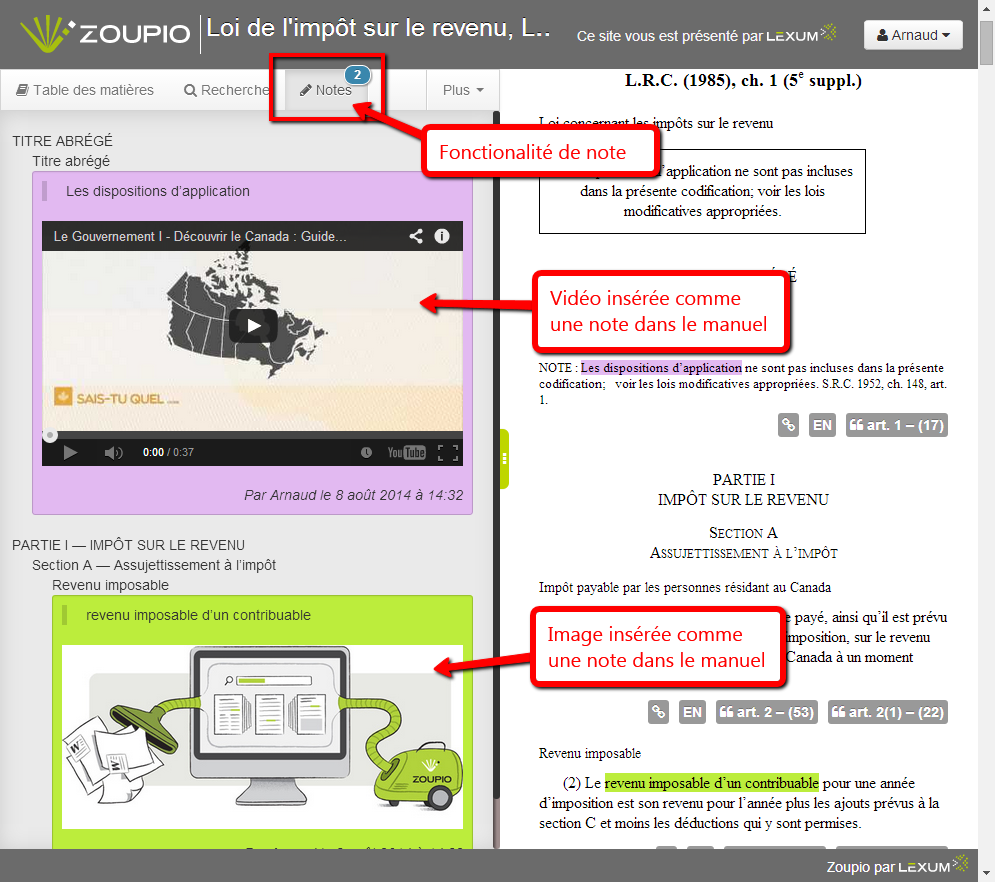Click link icon next to art. 2 button
Image resolution: width=995 pixels, height=882 pixels.
pyautogui.click(x=659, y=712)
